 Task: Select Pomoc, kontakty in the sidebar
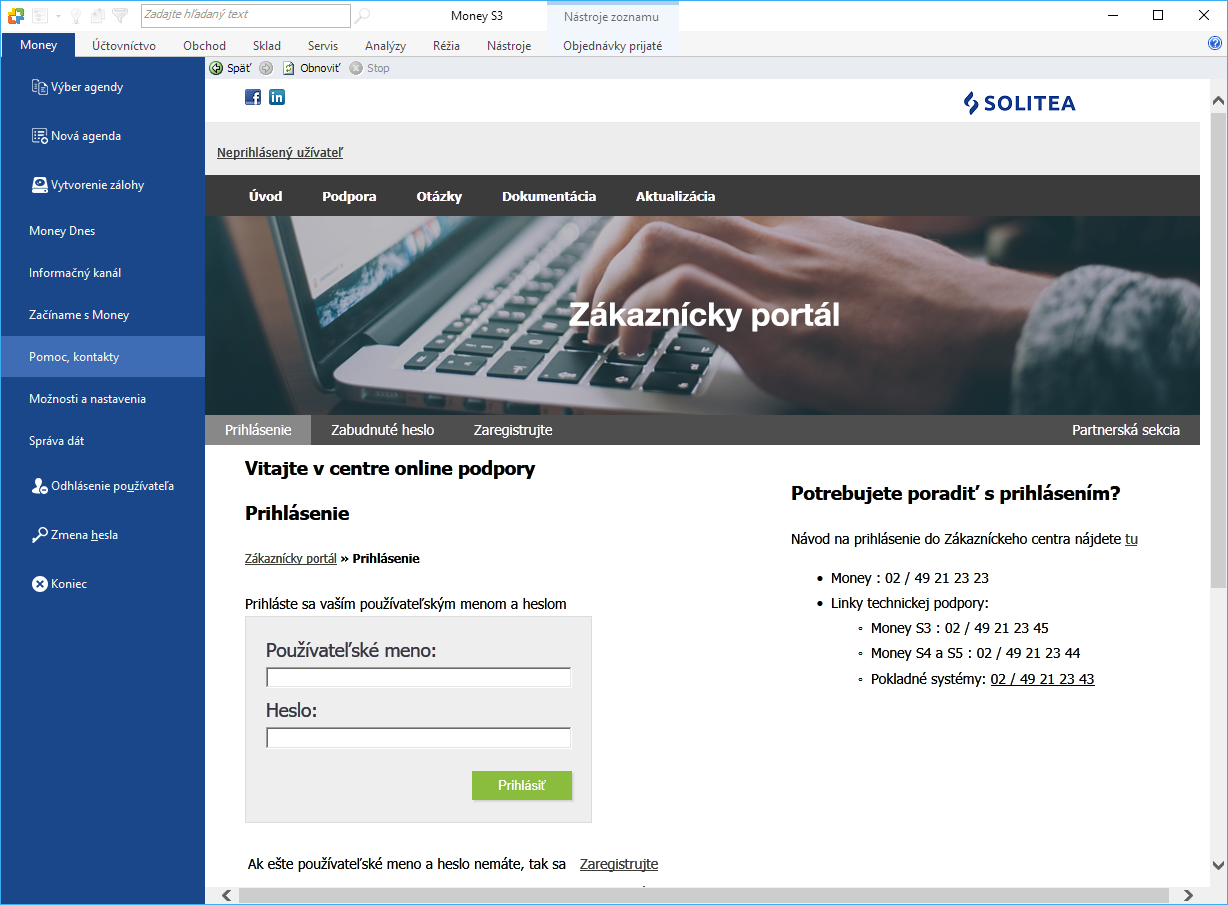[102, 357]
